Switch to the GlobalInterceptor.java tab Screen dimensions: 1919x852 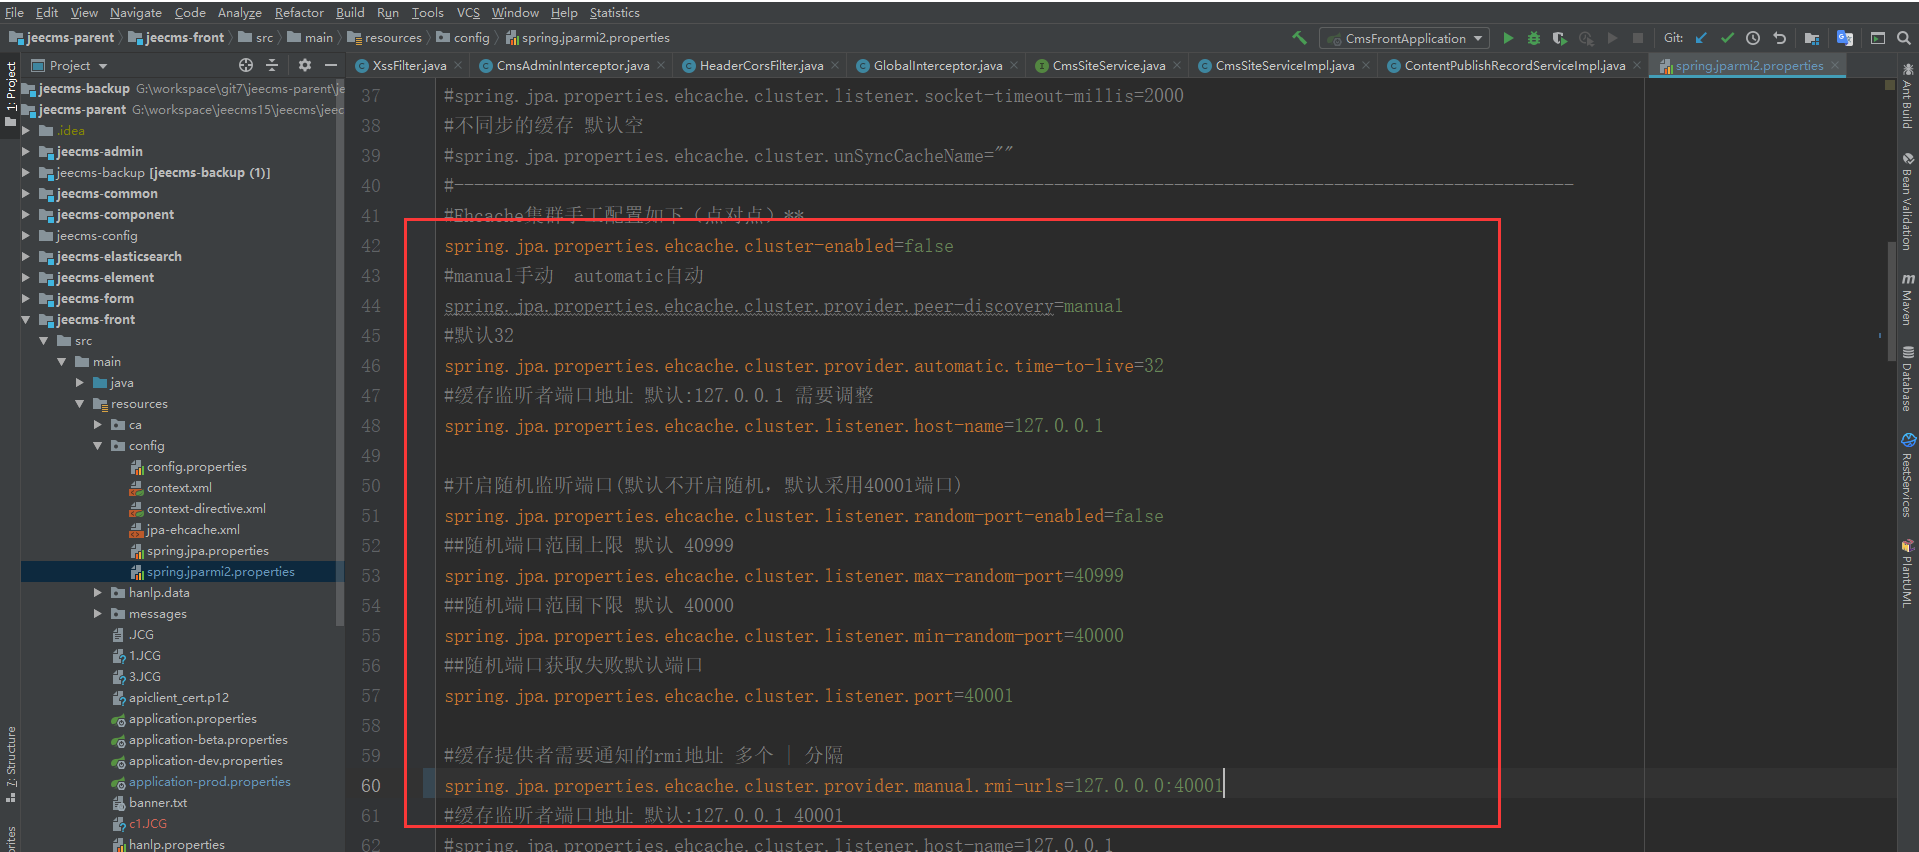(x=937, y=66)
